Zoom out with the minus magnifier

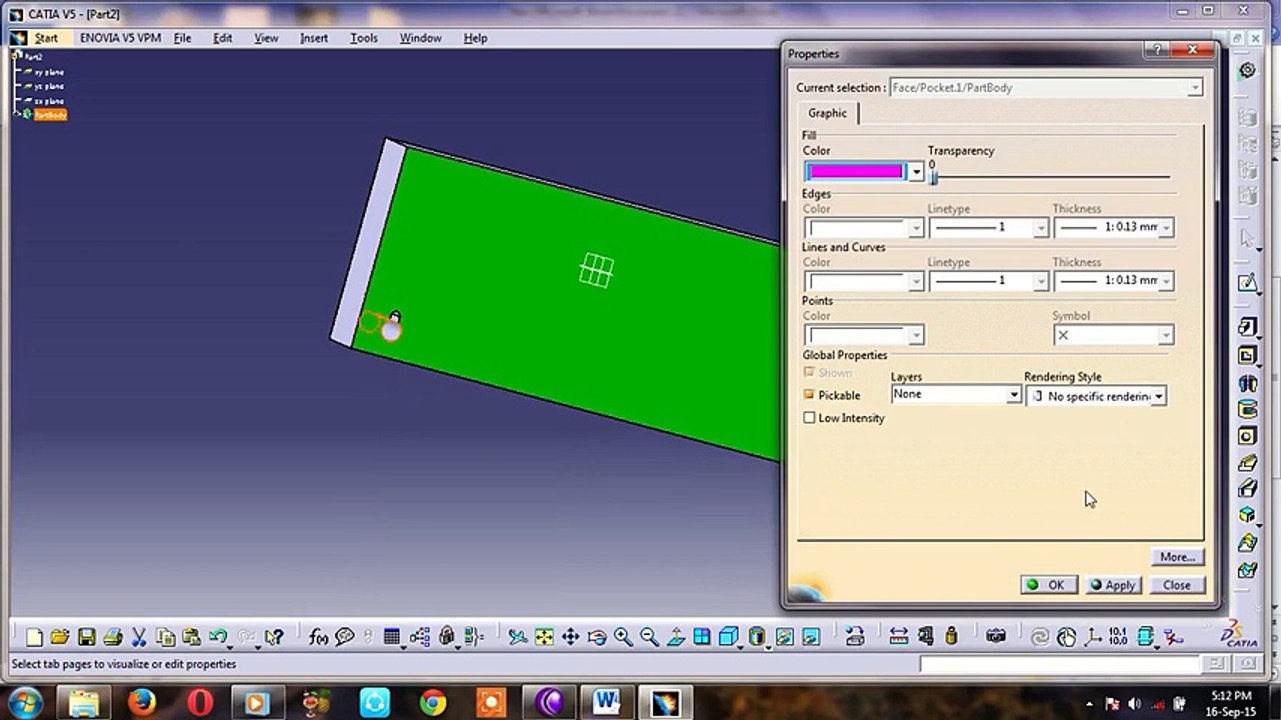649,636
